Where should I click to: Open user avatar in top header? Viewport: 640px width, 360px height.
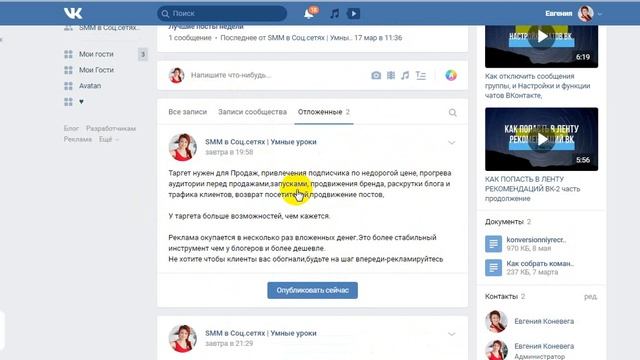(585, 13)
